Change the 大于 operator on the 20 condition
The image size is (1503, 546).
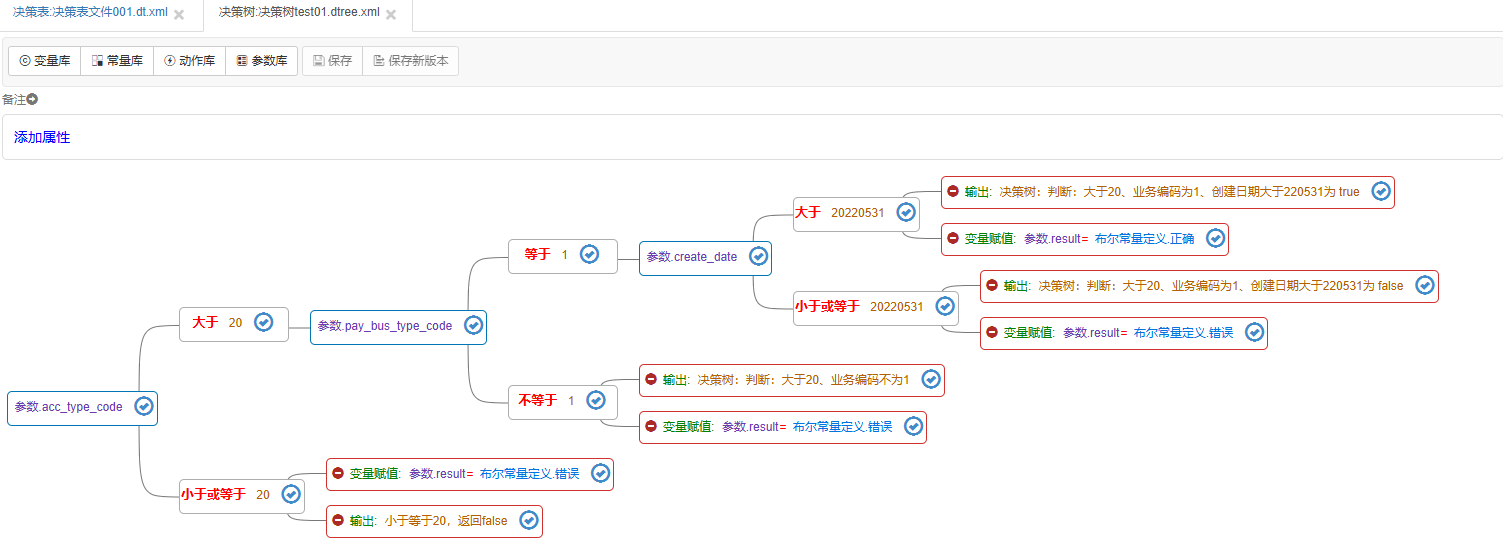205,322
